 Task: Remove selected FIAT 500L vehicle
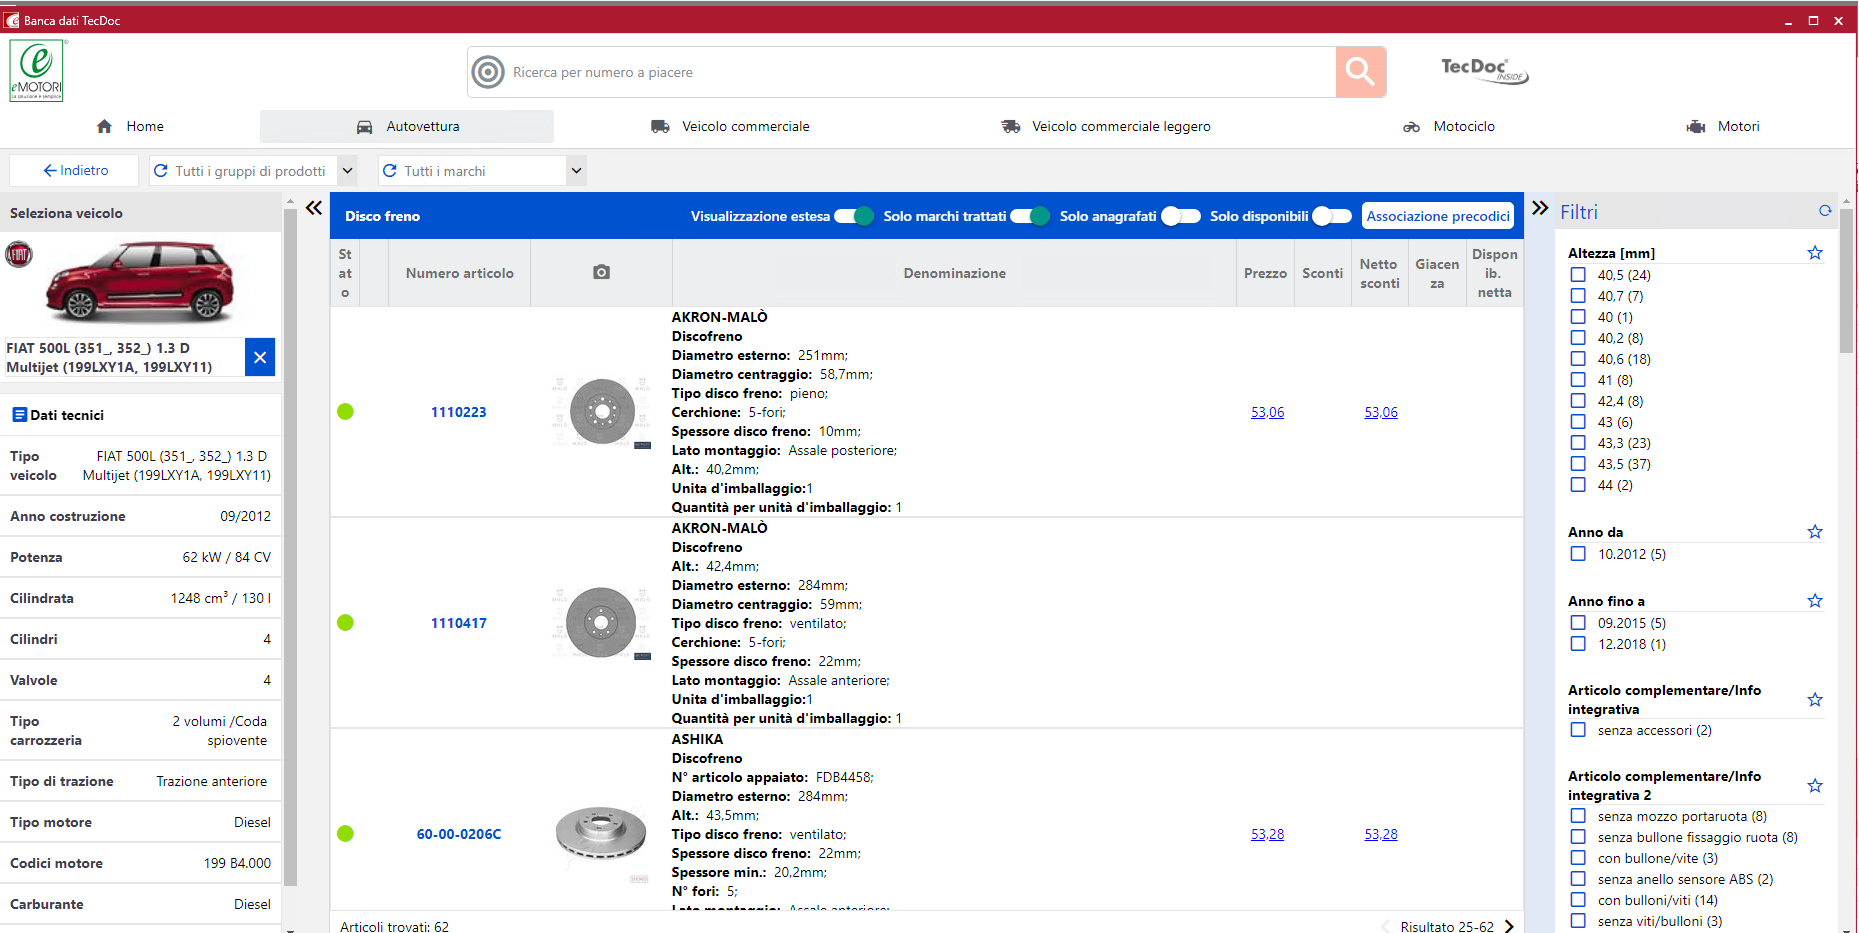260,357
